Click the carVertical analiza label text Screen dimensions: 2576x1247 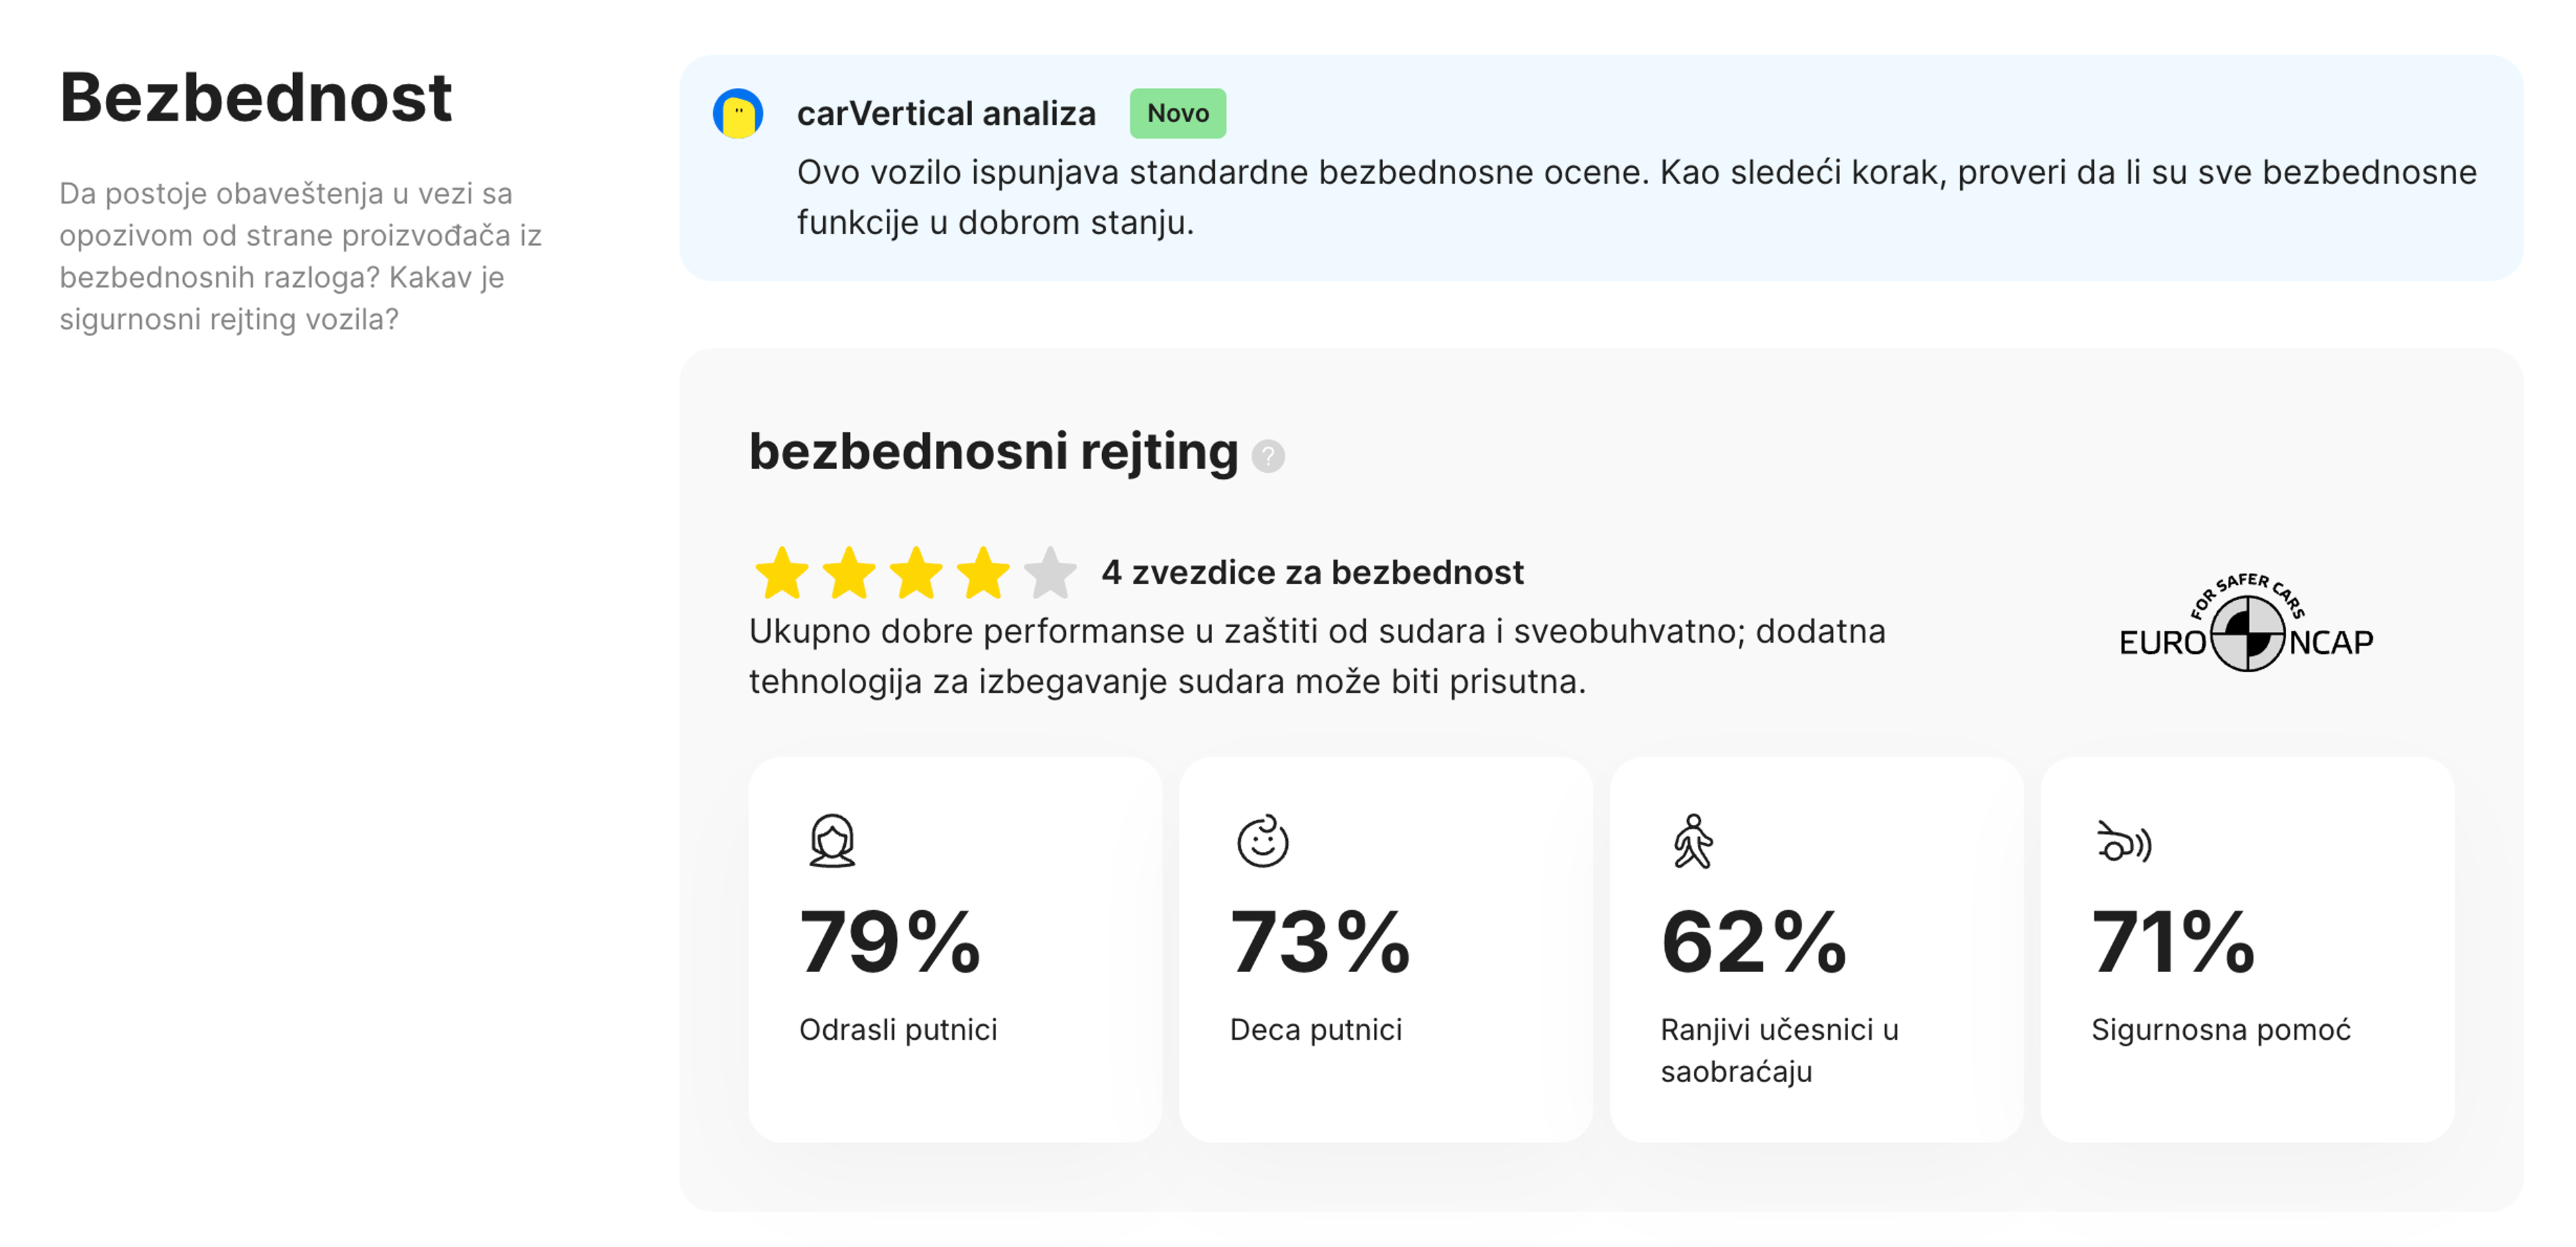click(946, 113)
